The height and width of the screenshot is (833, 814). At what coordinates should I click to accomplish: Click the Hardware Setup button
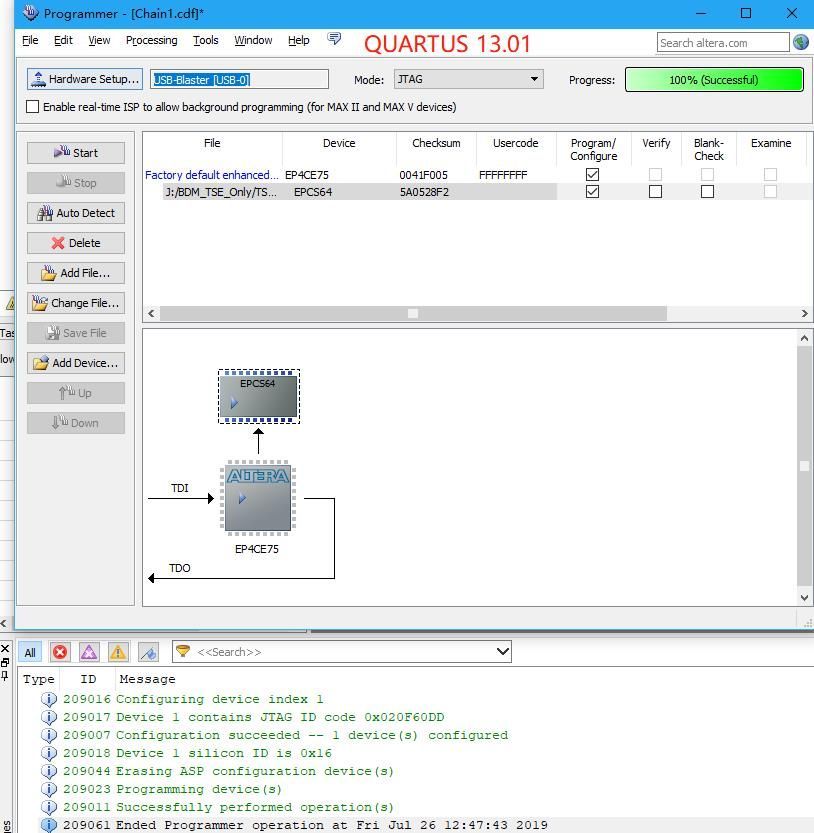tap(84, 79)
